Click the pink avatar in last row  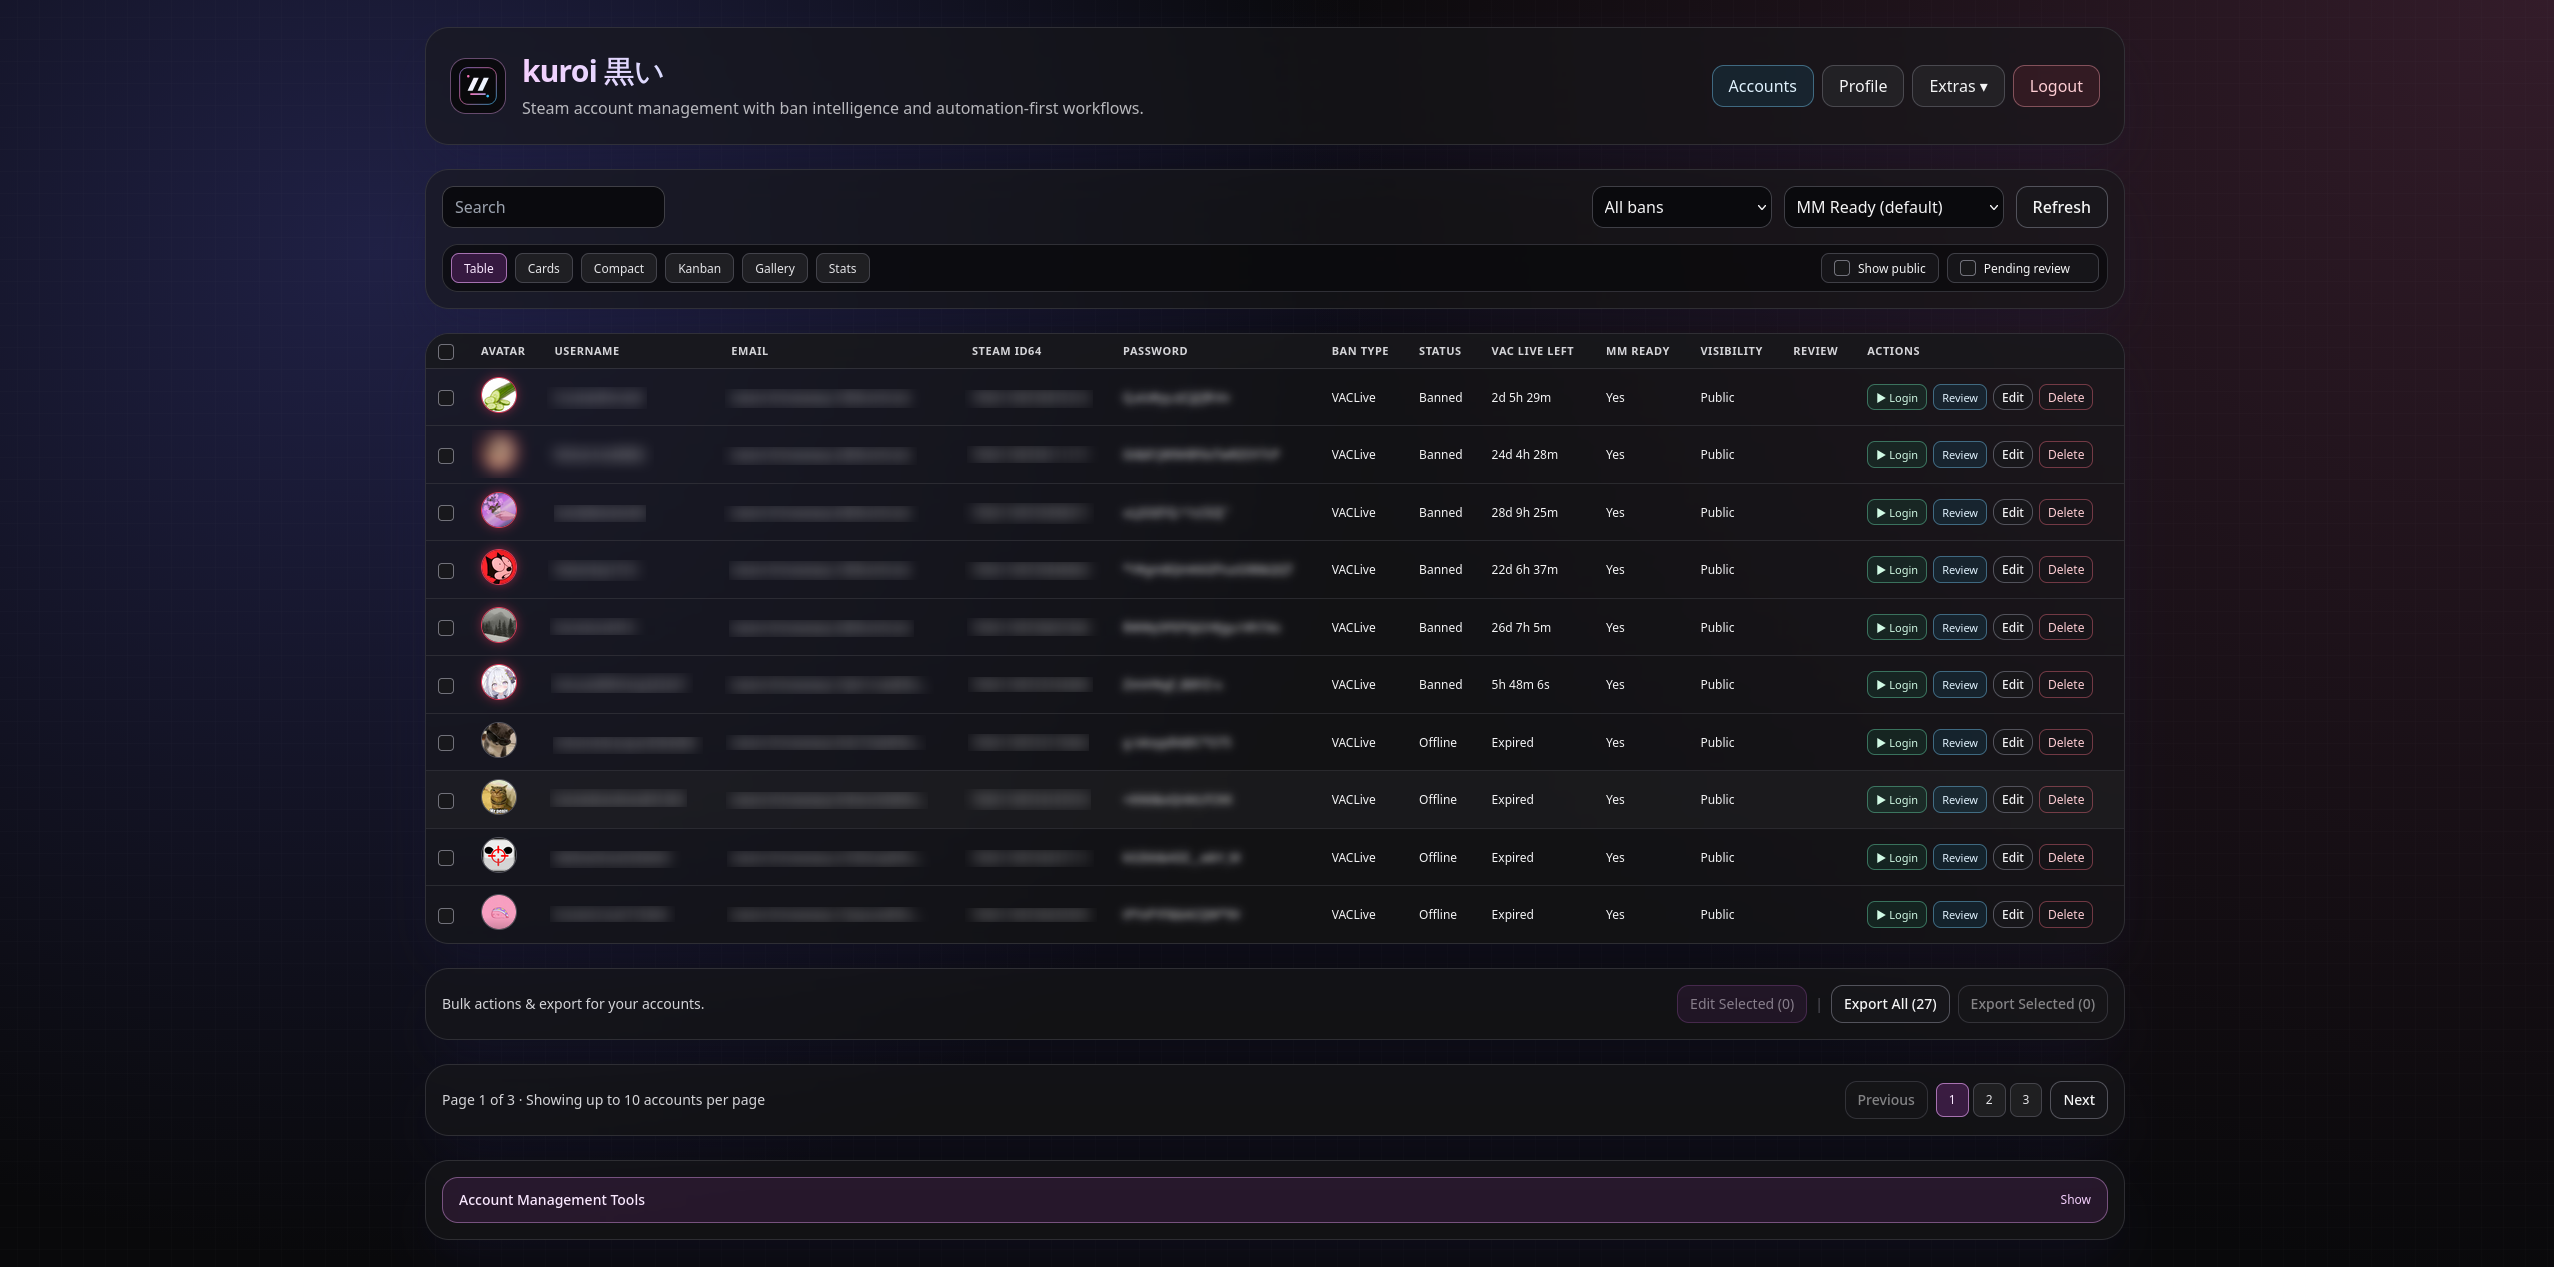pos(498,913)
